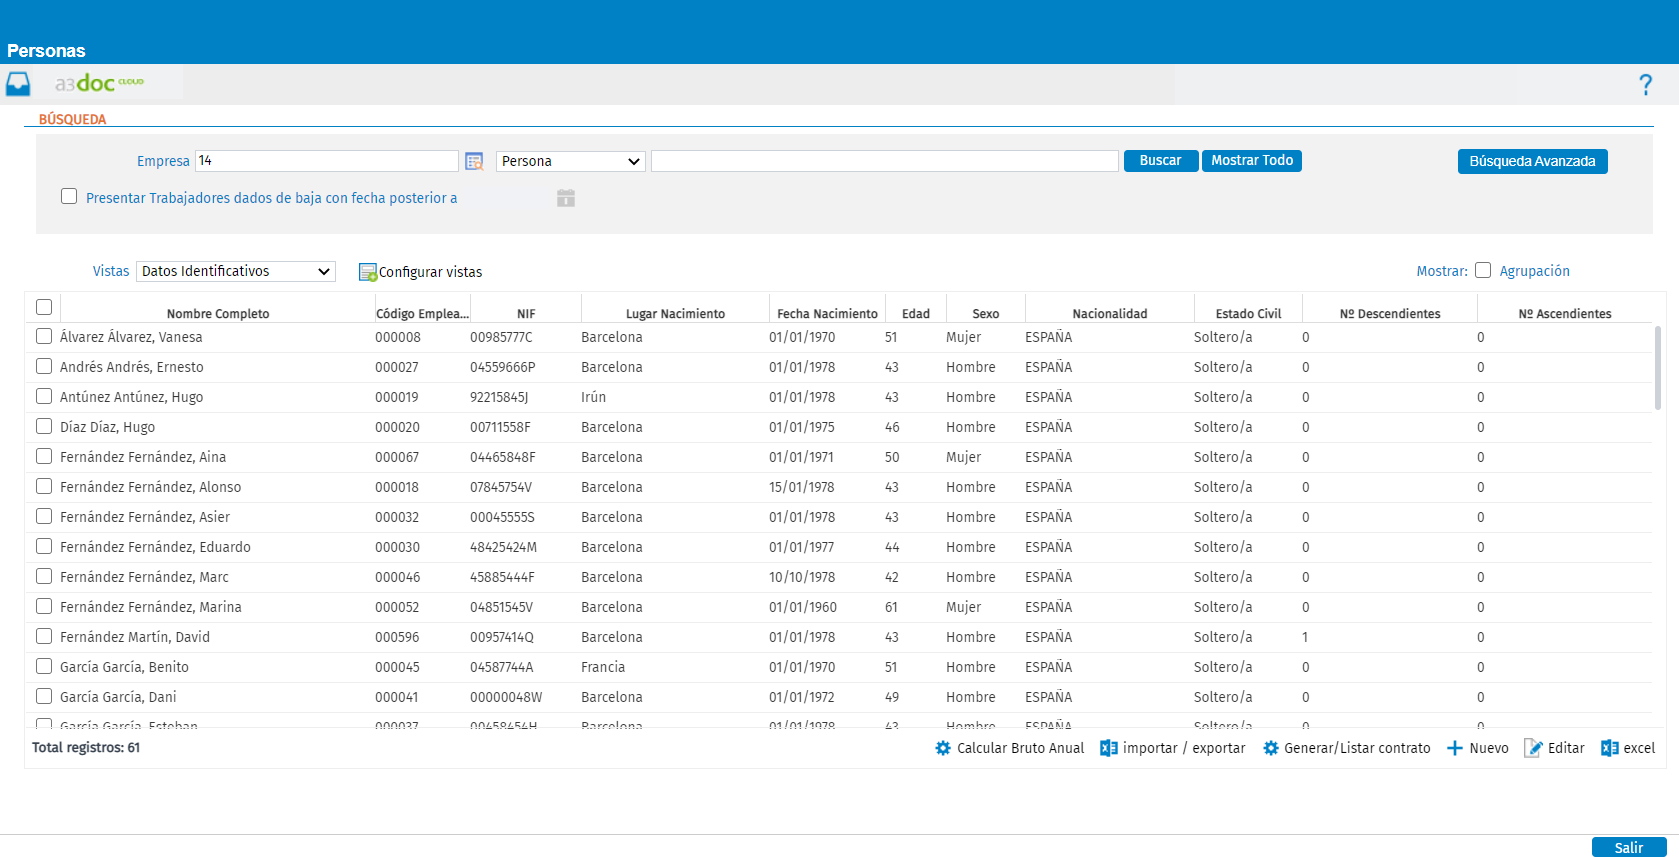The height and width of the screenshot is (857, 1679).
Task: Enable Presentar Trabajadores dados de baja checkbox
Action: coord(69,196)
